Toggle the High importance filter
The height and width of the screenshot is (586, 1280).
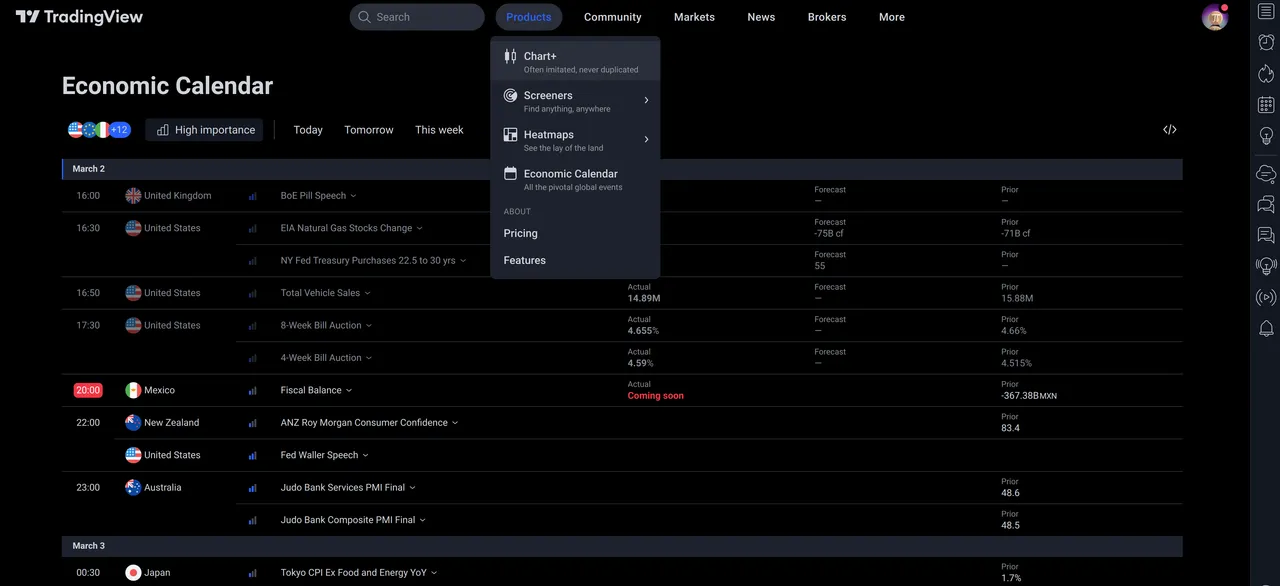(204, 130)
